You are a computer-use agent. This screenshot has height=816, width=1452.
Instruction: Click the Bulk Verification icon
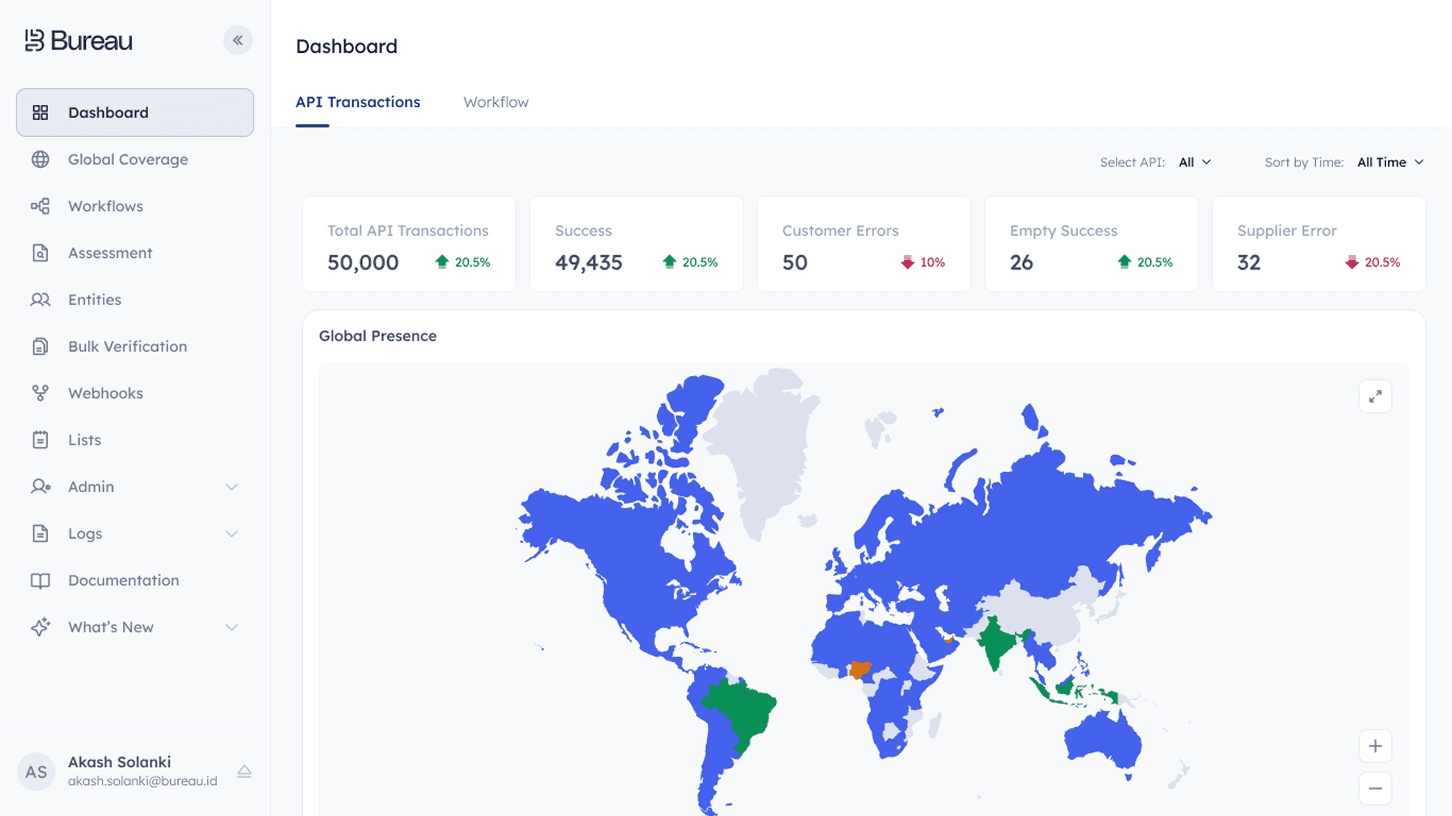click(40, 346)
